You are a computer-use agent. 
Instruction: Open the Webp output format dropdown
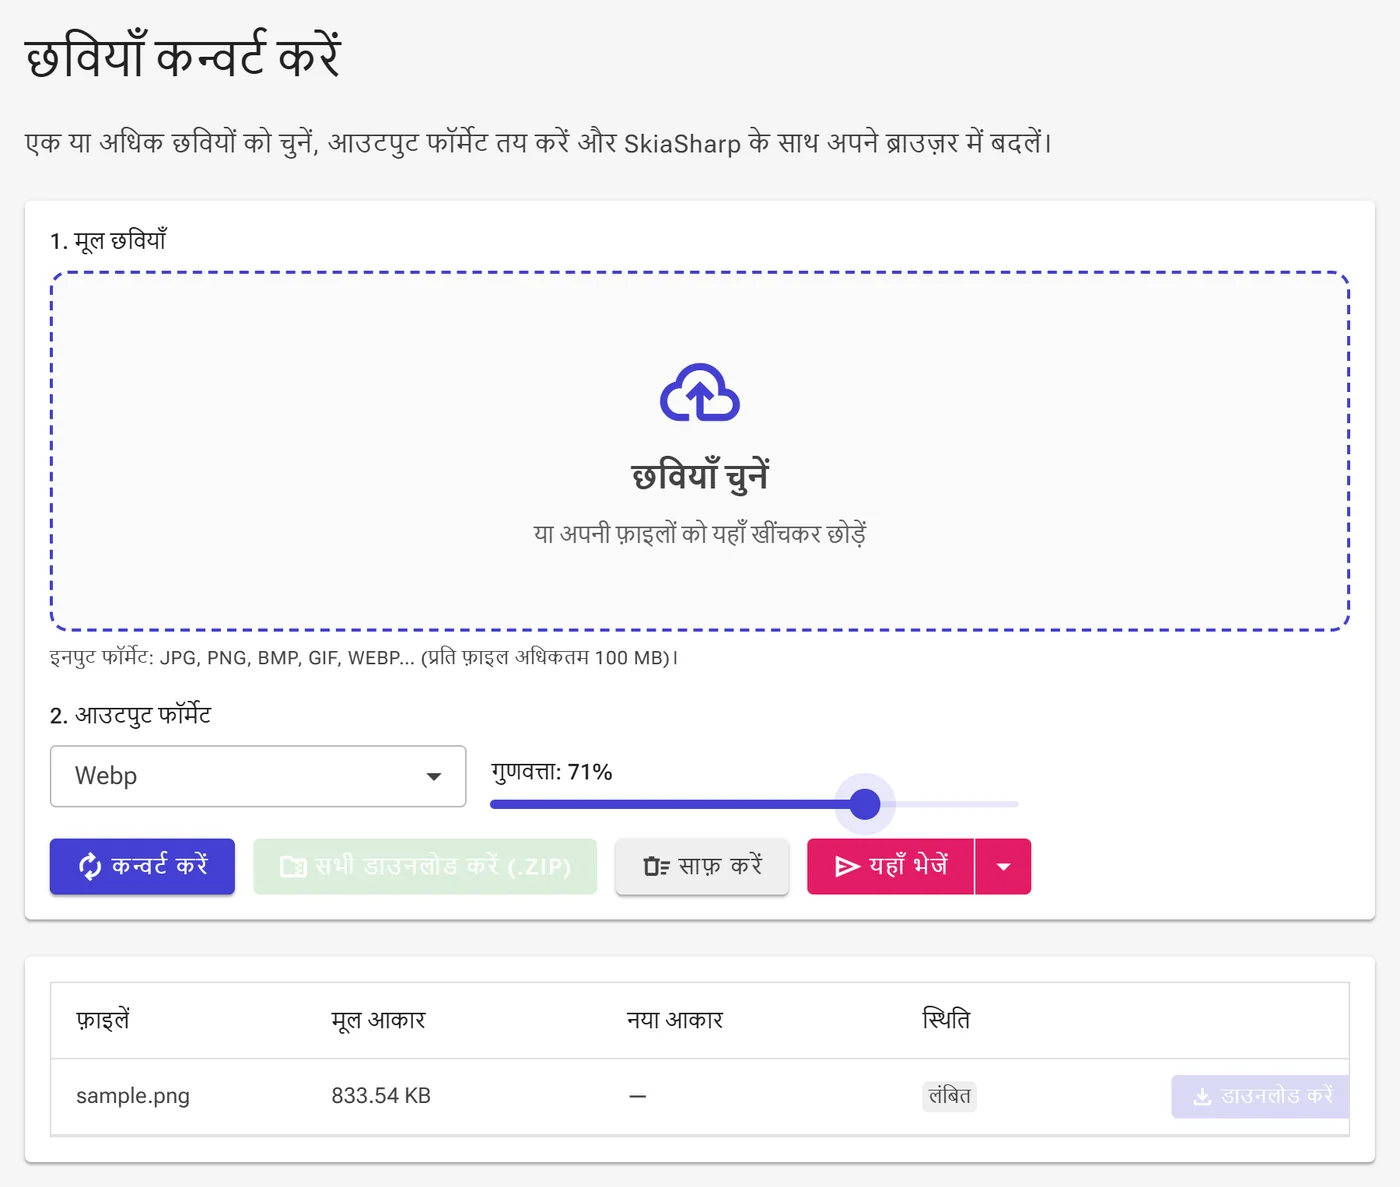click(258, 776)
